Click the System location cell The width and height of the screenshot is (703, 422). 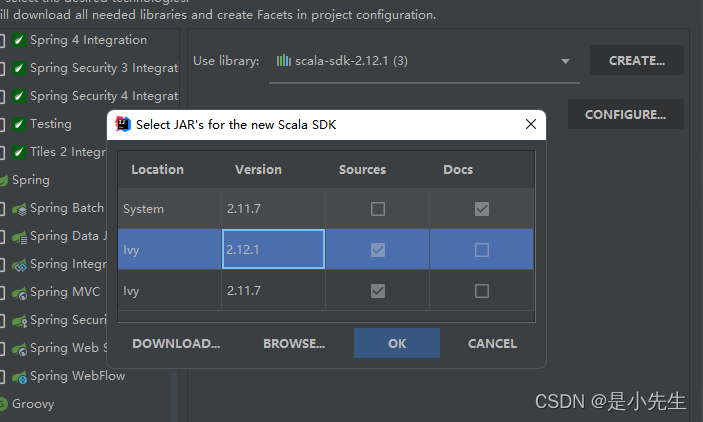(169, 209)
